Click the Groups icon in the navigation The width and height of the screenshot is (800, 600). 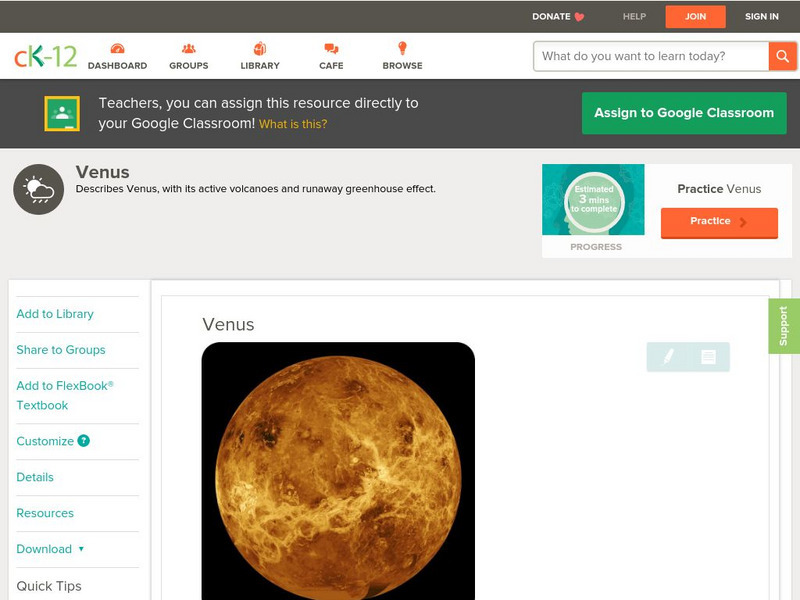[x=189, y=47]
